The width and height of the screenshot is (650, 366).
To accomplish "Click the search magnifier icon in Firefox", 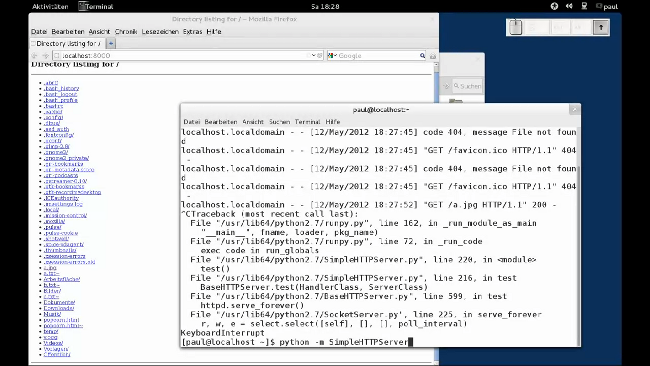I will coord(422,56).
